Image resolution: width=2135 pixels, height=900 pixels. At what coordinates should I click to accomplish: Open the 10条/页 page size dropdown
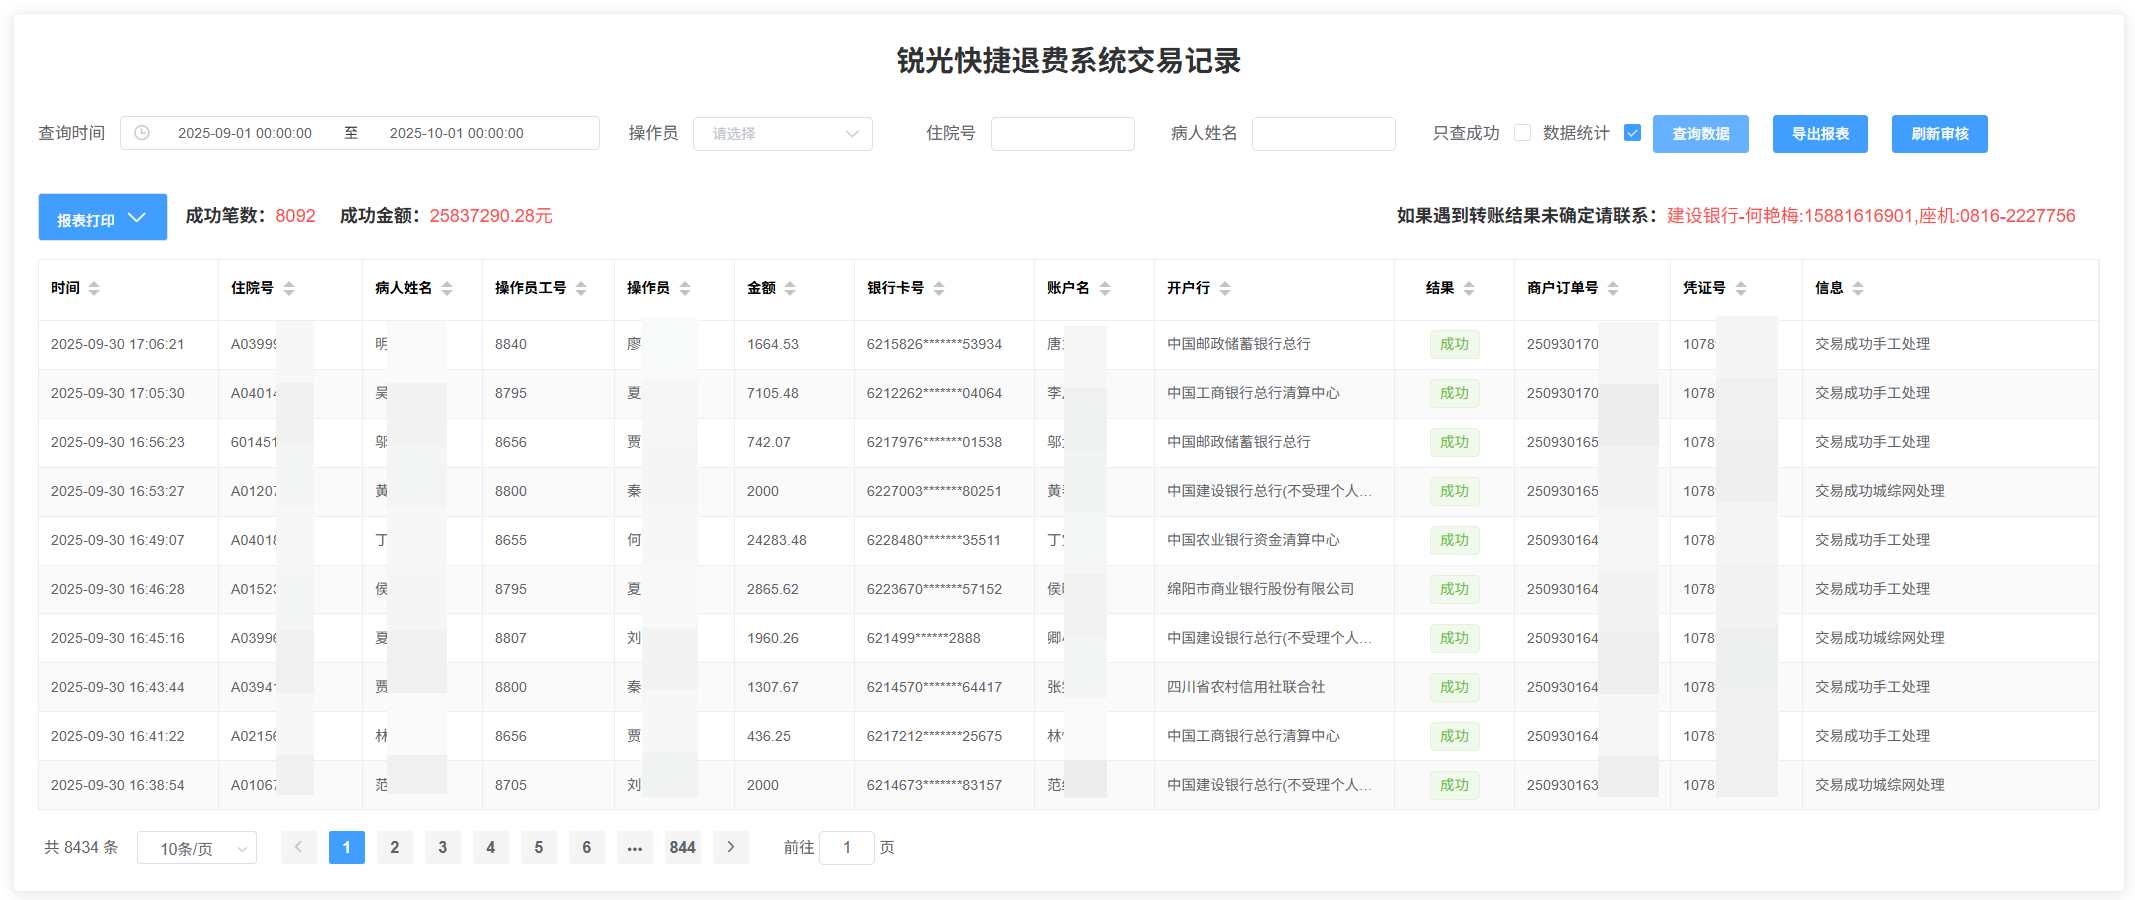197,847
